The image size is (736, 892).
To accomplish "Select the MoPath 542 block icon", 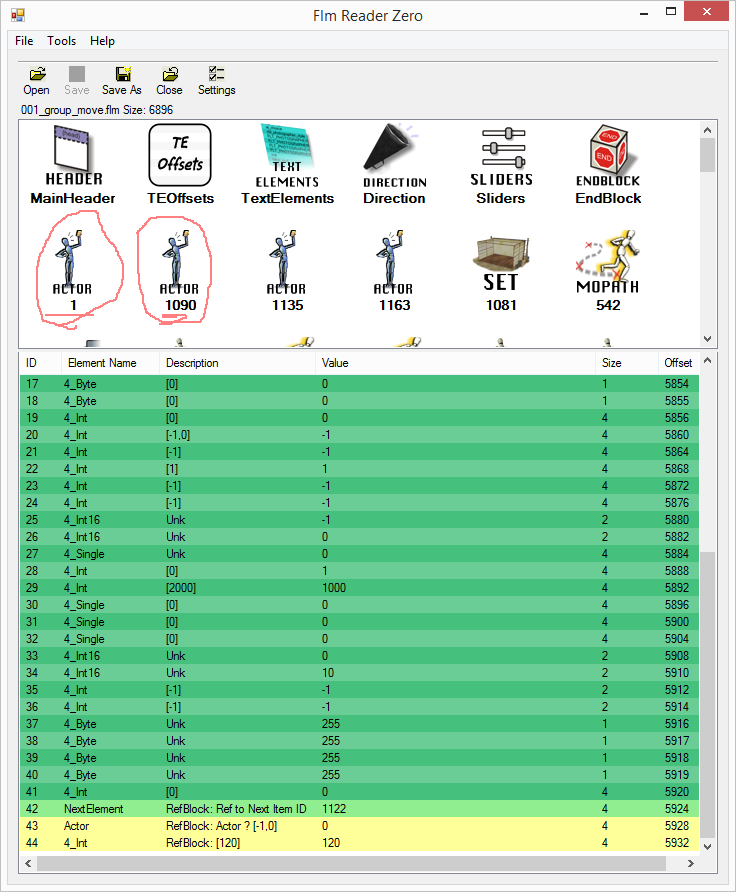I will (608, 271).
